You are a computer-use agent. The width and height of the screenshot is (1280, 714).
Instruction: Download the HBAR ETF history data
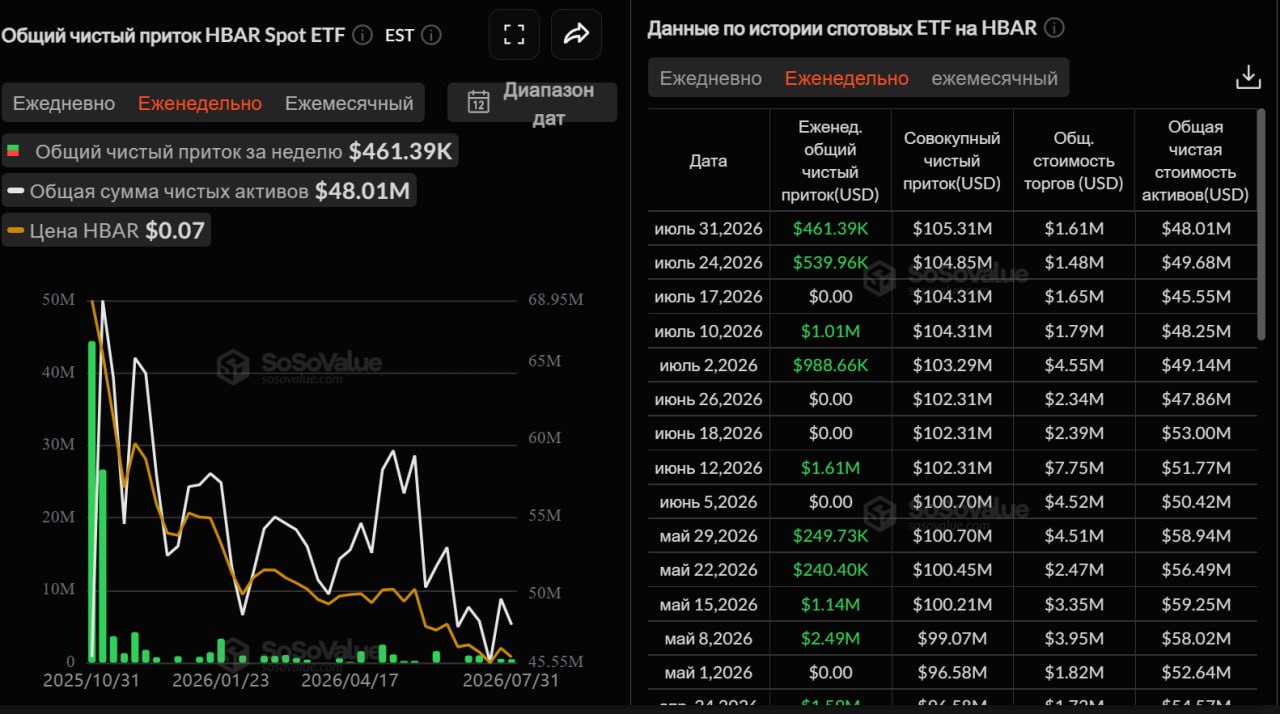coord(1248,78)
